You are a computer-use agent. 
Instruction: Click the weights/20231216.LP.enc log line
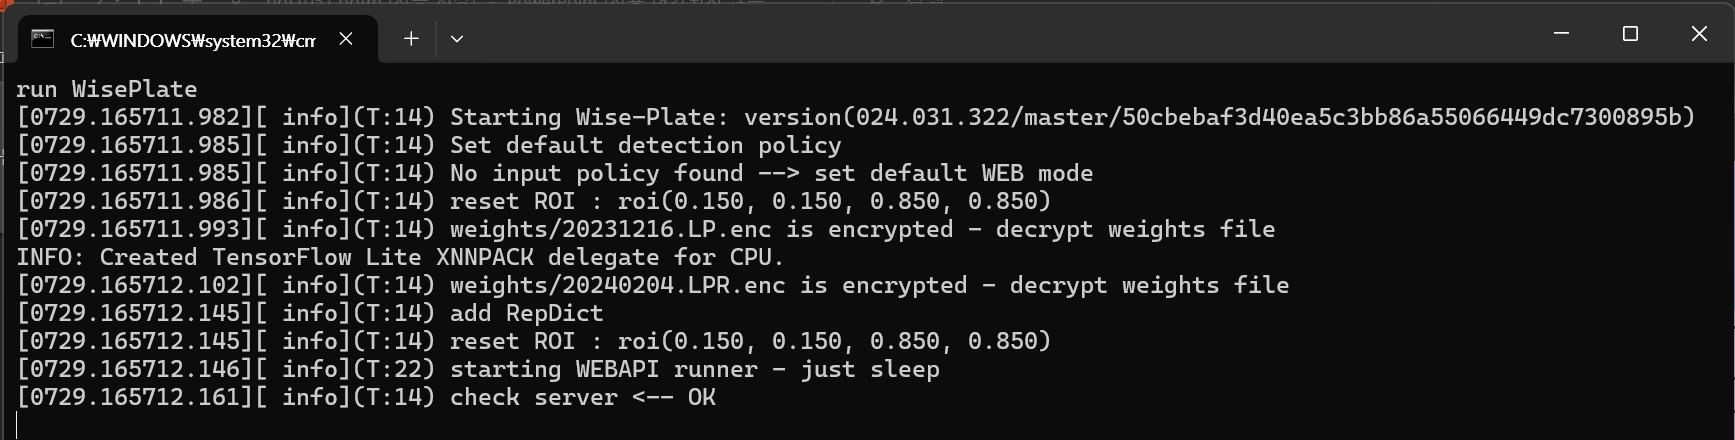(646, 229)
